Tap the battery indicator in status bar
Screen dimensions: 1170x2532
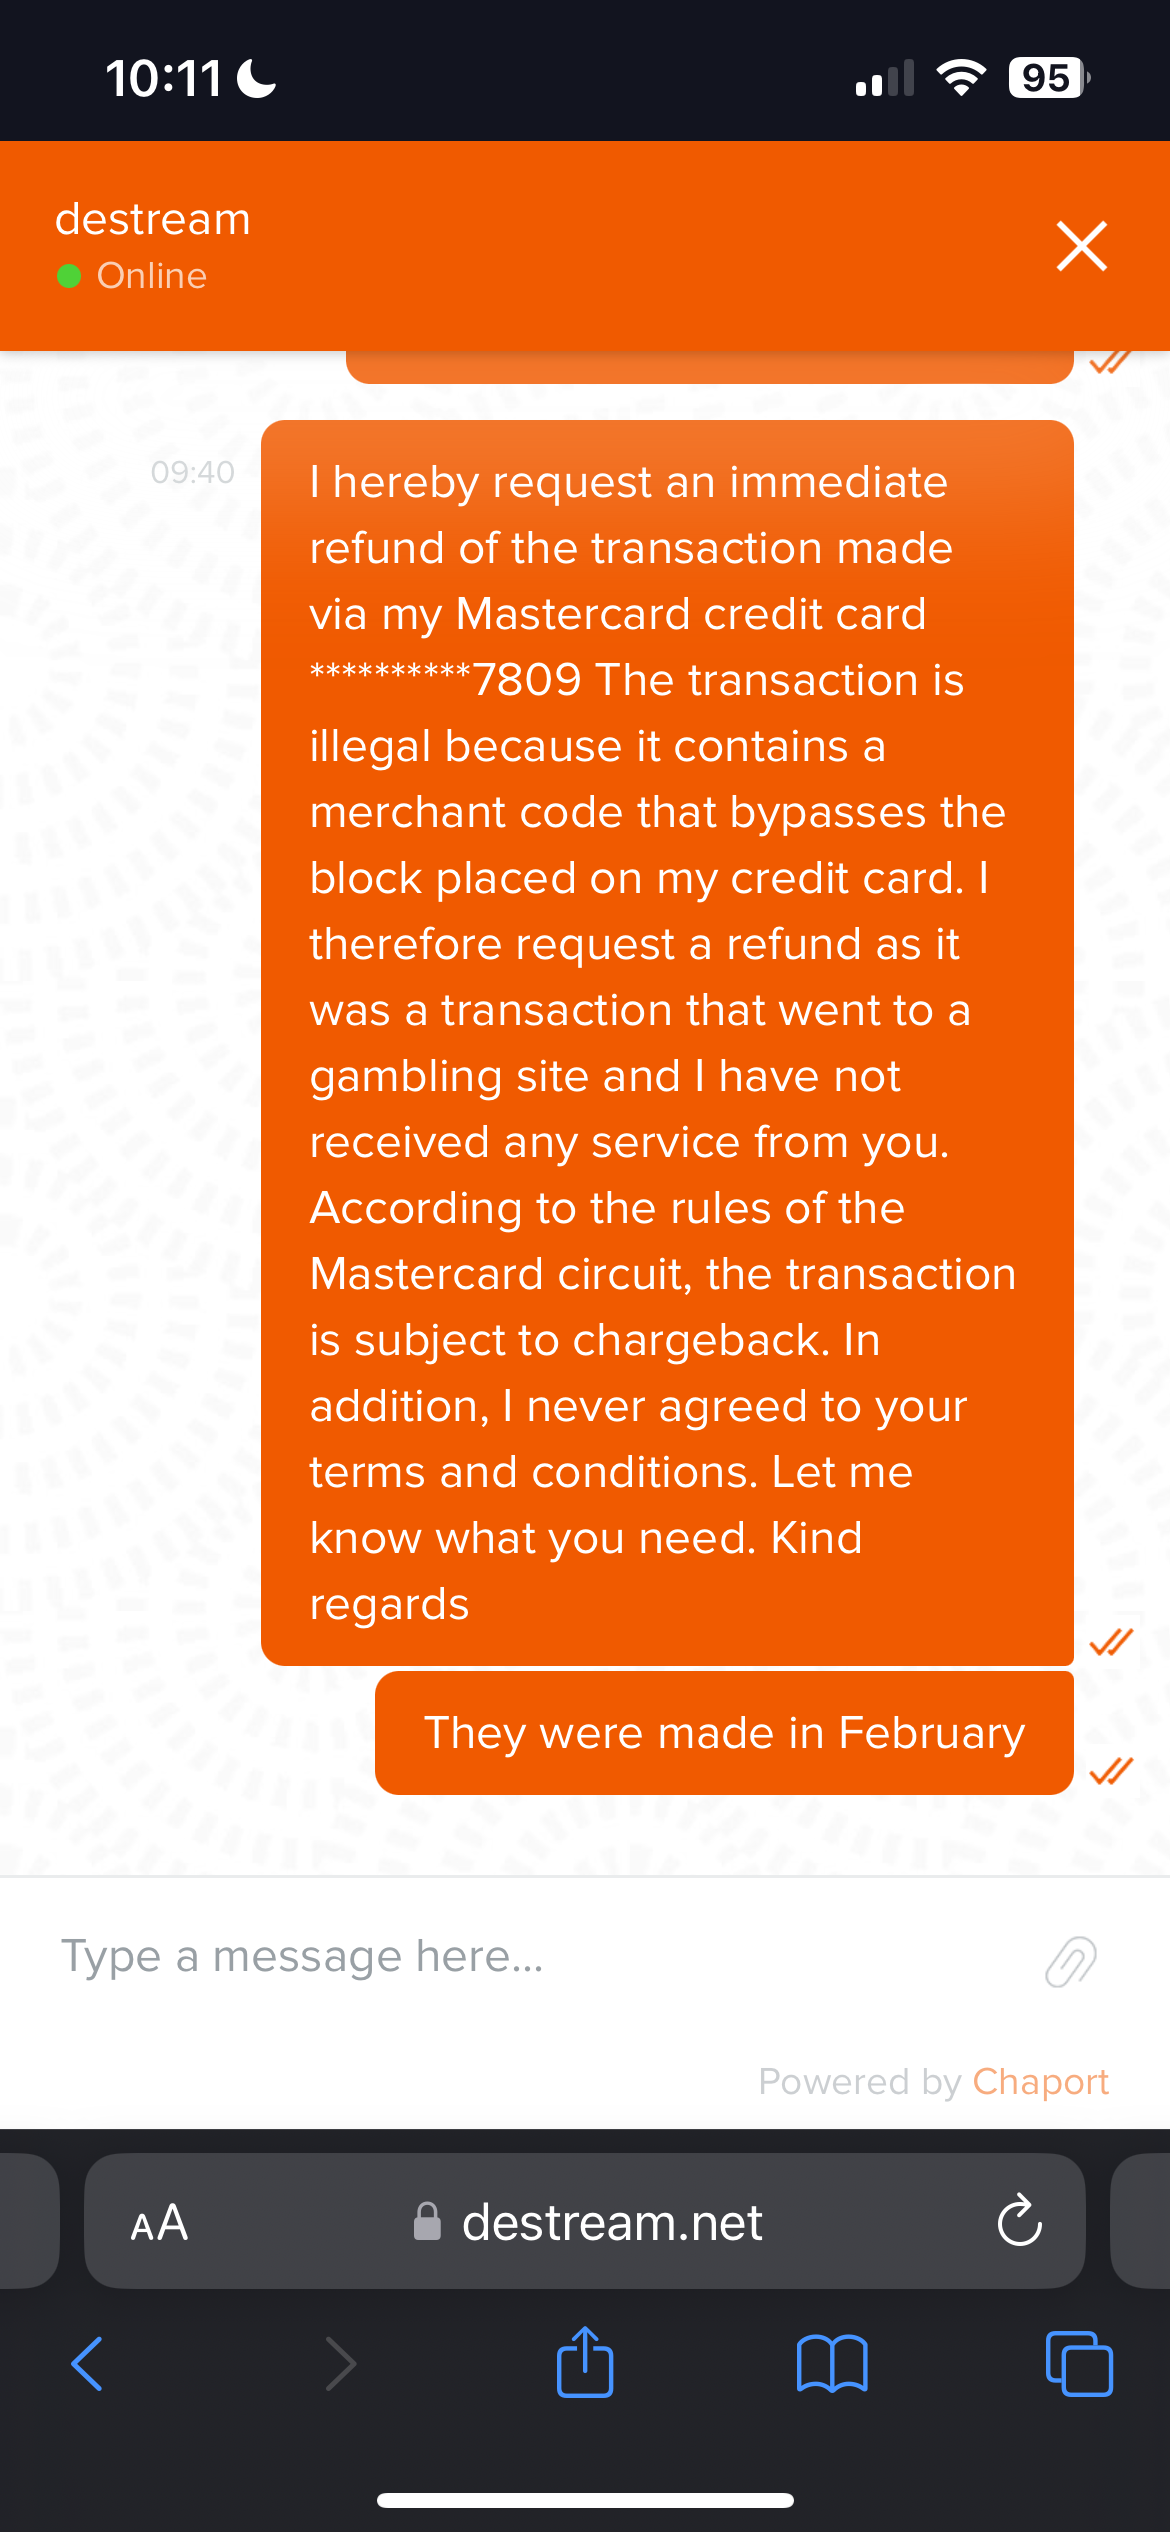1048,78
